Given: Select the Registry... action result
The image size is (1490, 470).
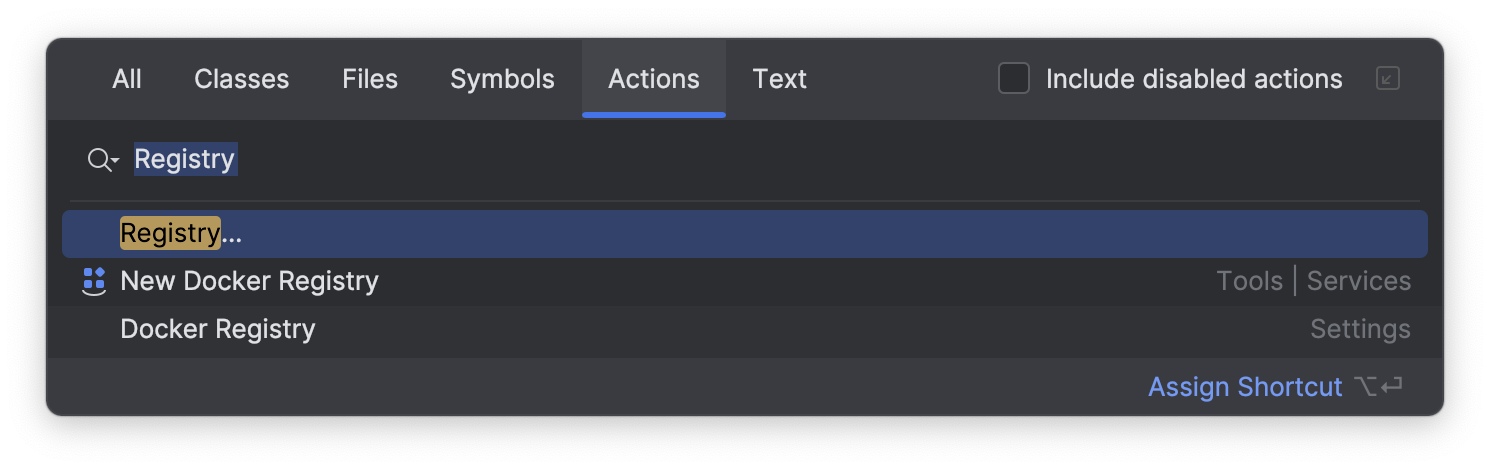Looking at the screenshot, I should click(181, 234).
